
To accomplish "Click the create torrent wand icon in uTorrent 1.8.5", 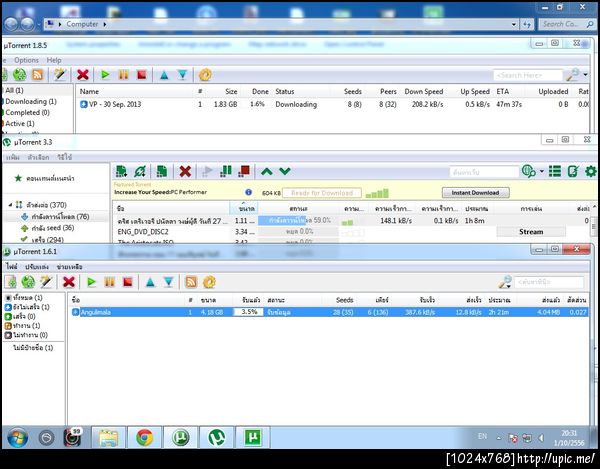I will pos(60,75).
